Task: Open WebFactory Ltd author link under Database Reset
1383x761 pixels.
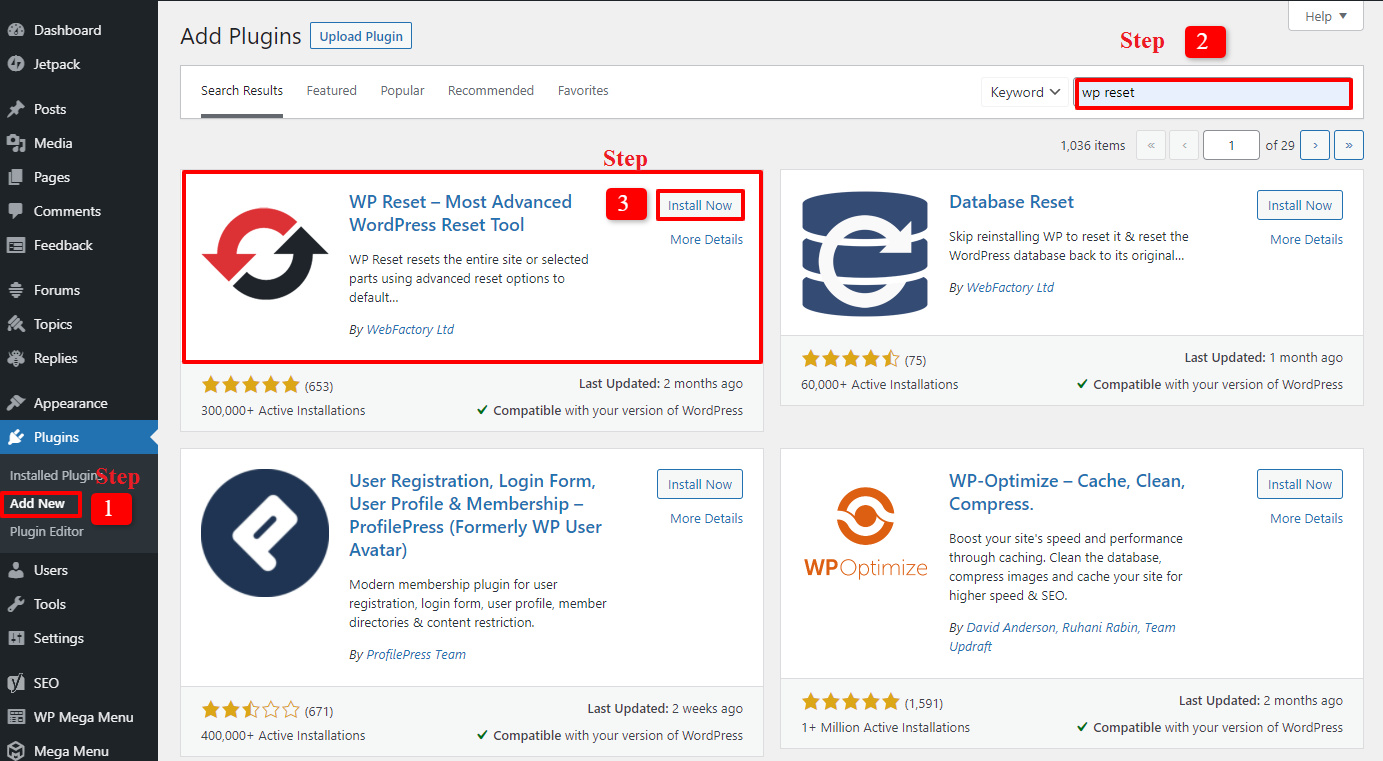Action: pos(1010,287)
